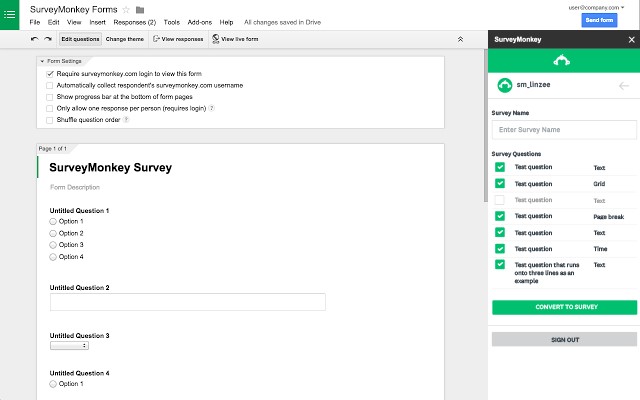Open help for Shuffle question order
The width and height of the screenshot is (640, 400).
[126, 120]
